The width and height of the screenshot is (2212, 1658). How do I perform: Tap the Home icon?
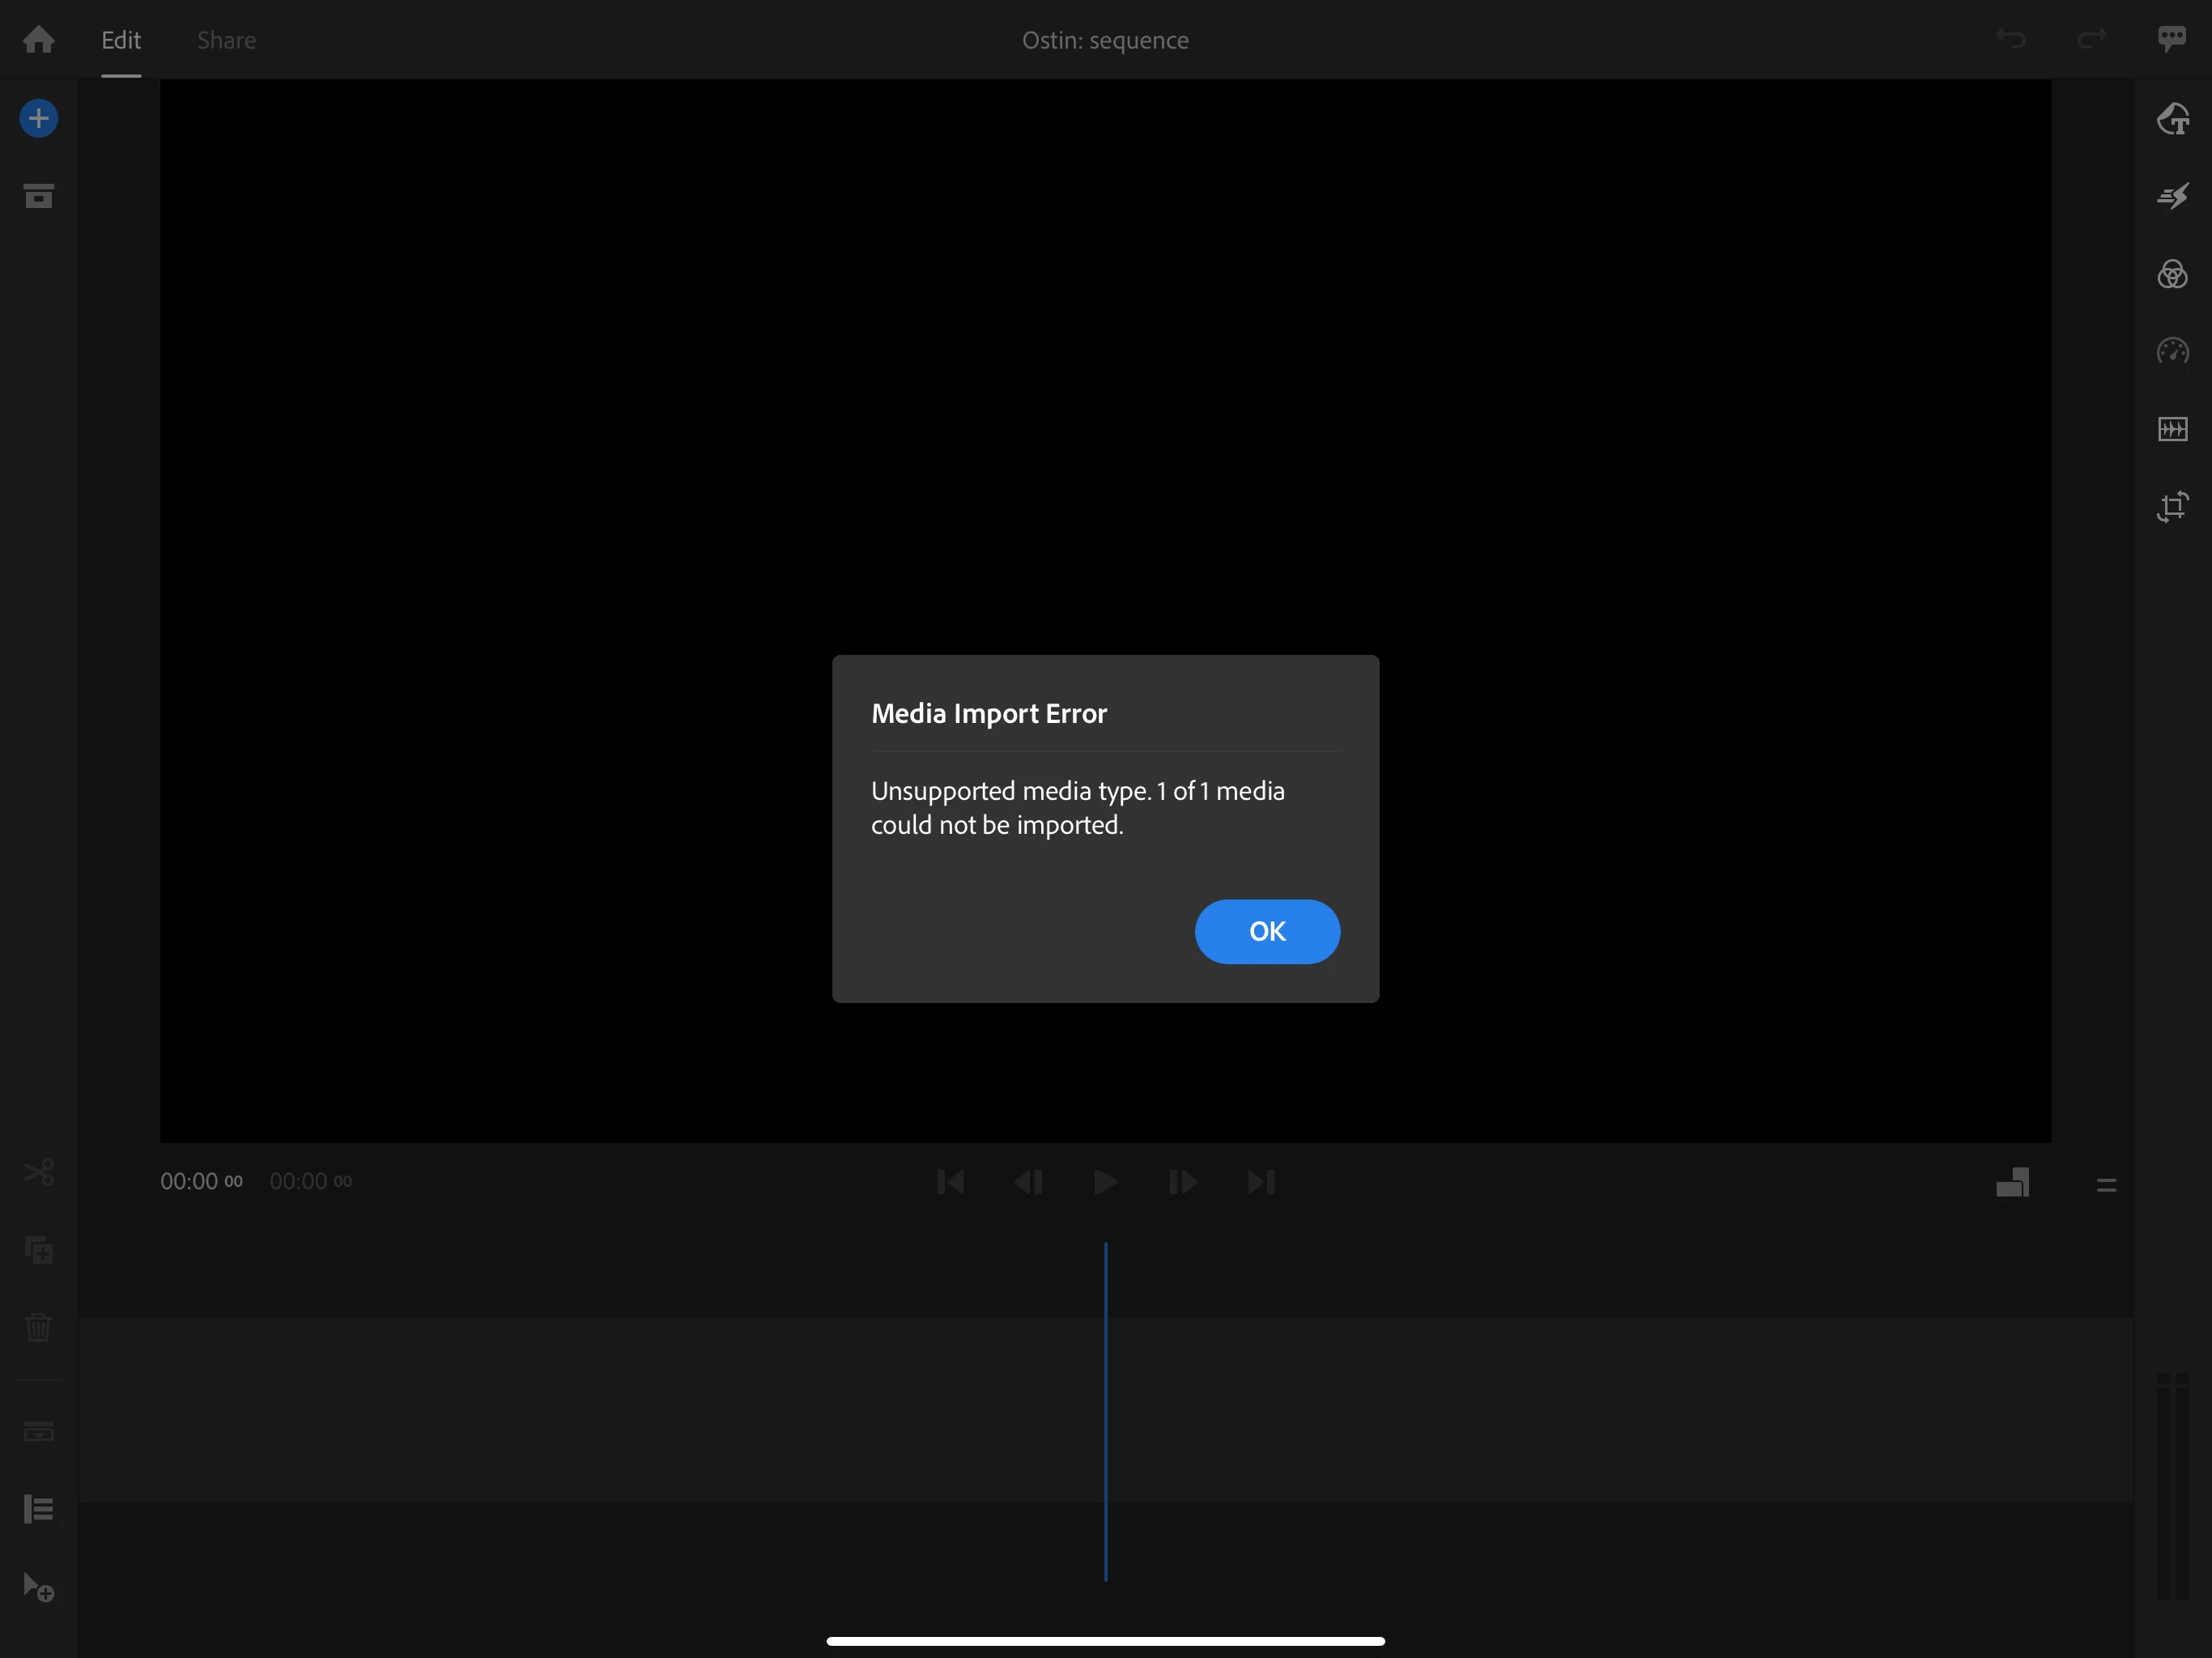[x=39, y=40]
